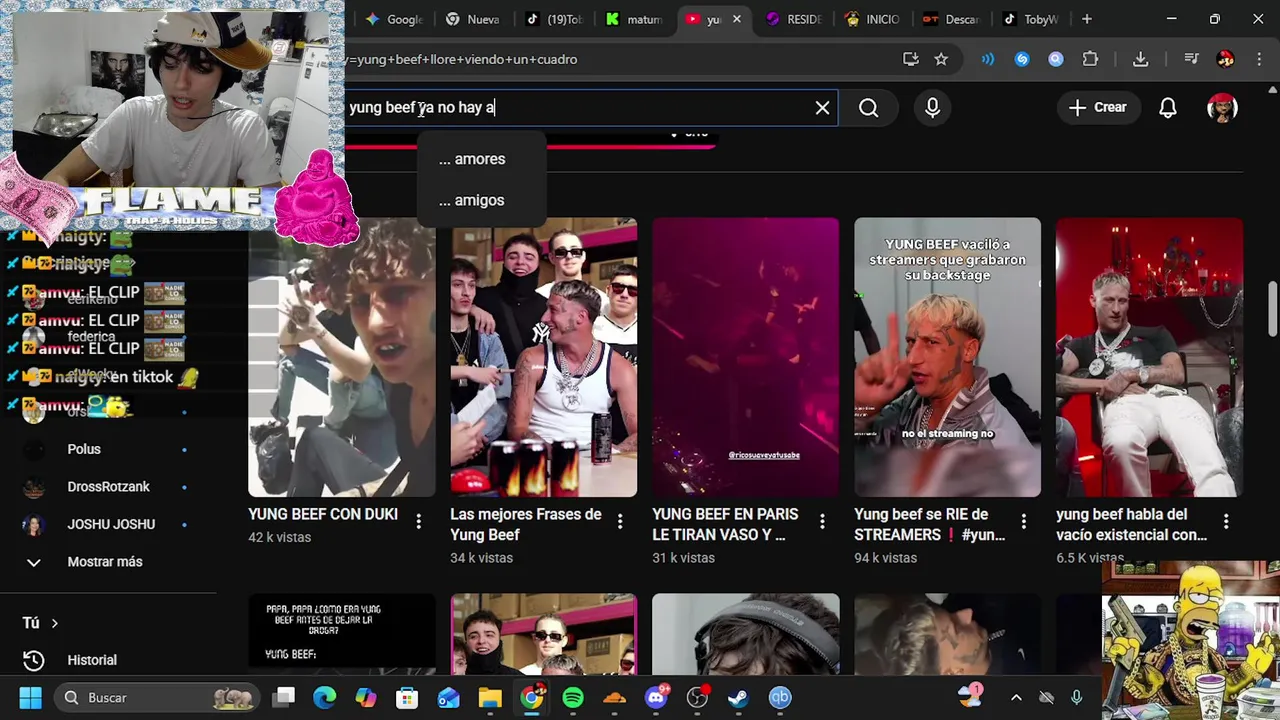Open the Windows Start menu
Screen dimensions: 1280x720
click(x=30, y=697)
